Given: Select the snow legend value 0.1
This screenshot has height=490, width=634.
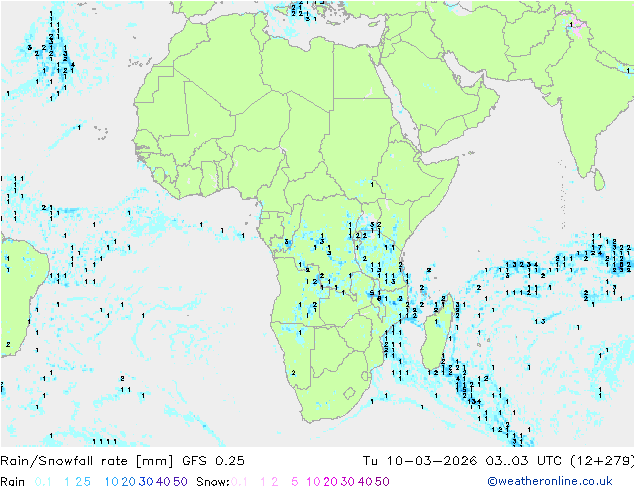Looking at the screenshot, I should 239,482.
